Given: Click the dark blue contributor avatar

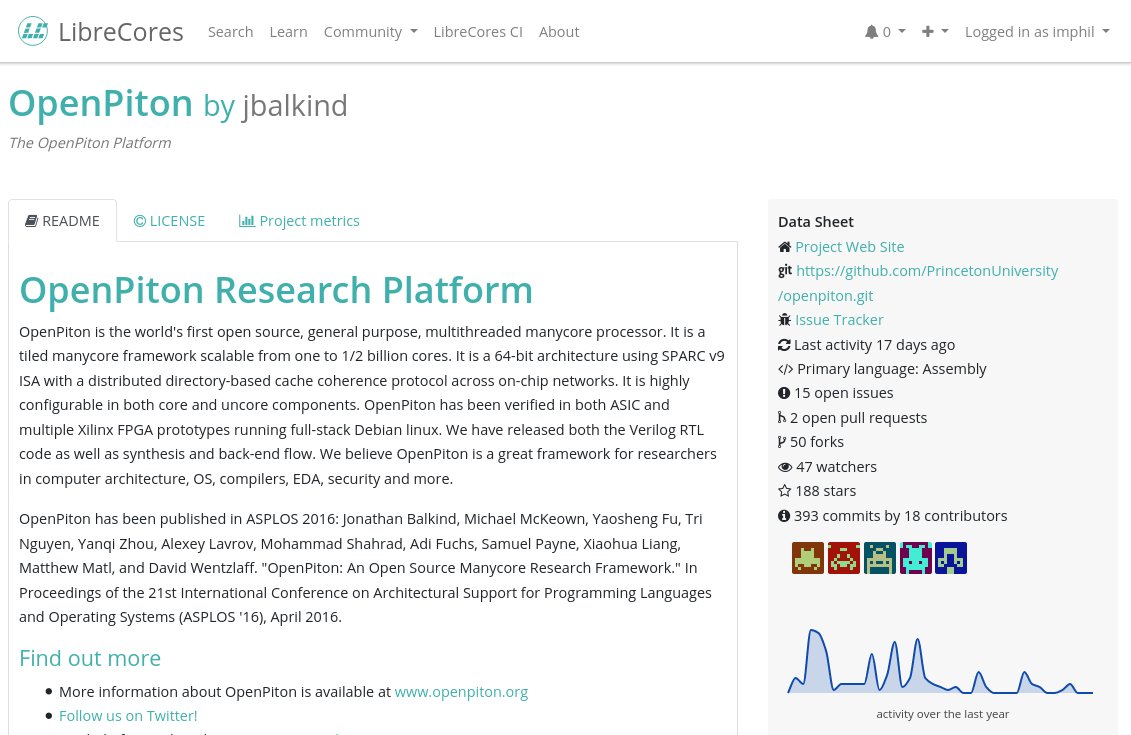Looking at the screenshot, I should (x=951, y=558).
